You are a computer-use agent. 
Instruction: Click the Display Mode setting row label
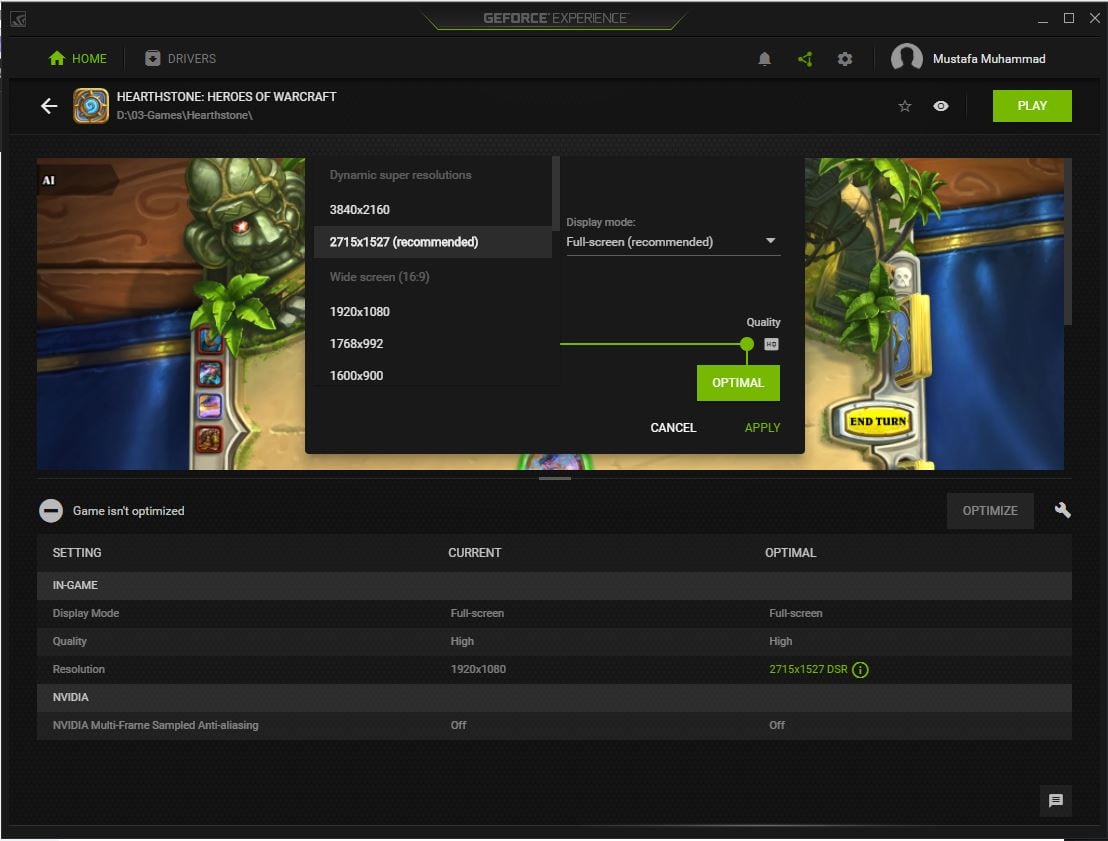coord(86,613)
